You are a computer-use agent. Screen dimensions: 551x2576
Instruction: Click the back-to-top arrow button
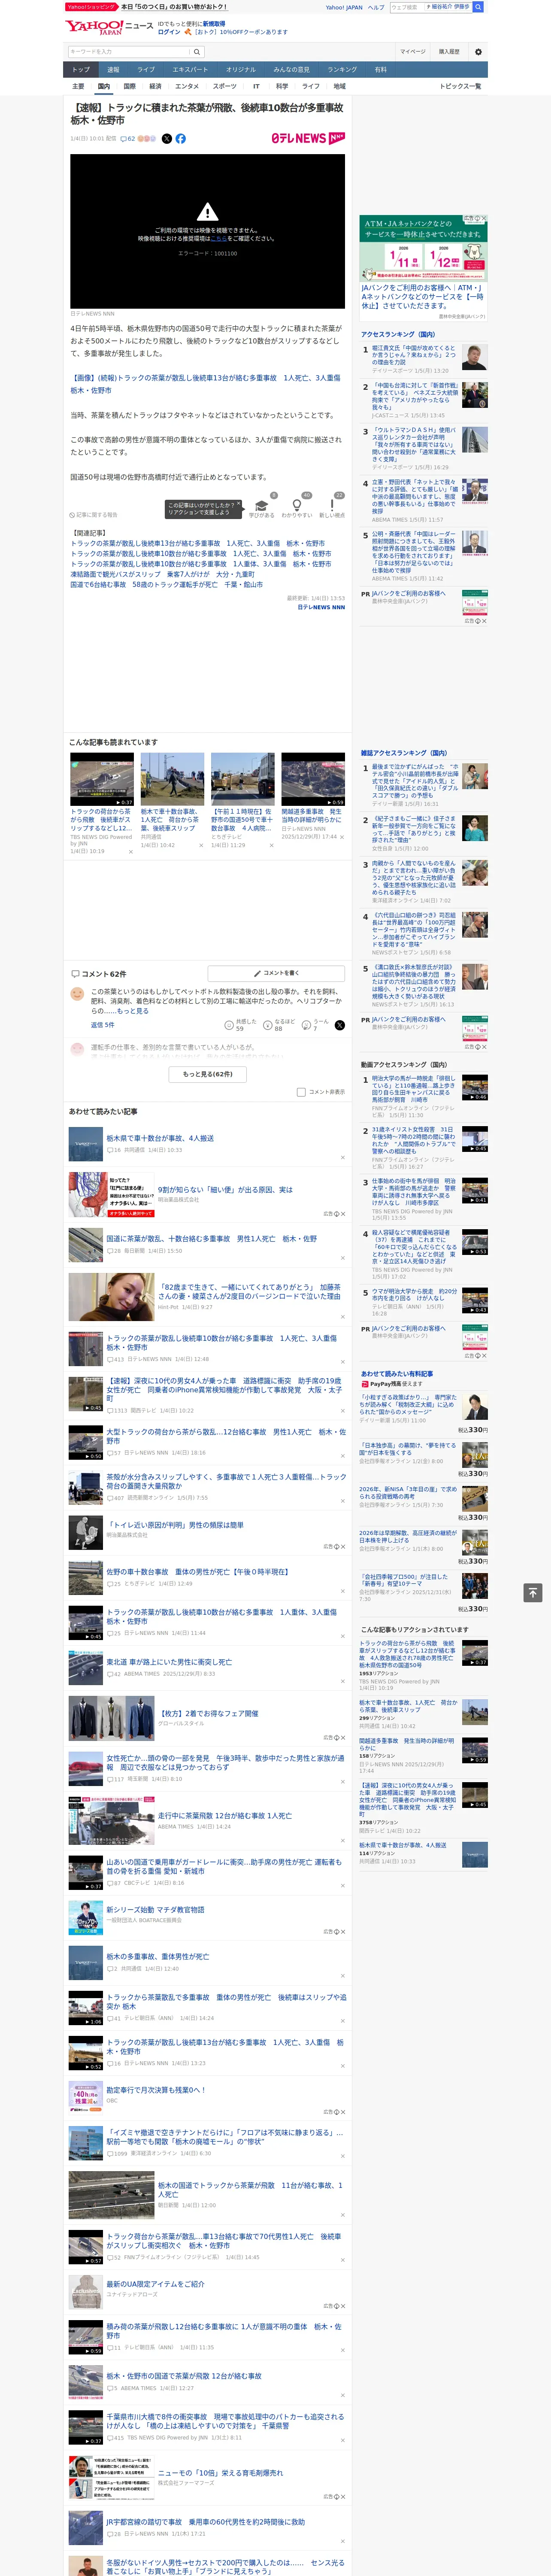pyautogui.click(x=533, y=1593)
